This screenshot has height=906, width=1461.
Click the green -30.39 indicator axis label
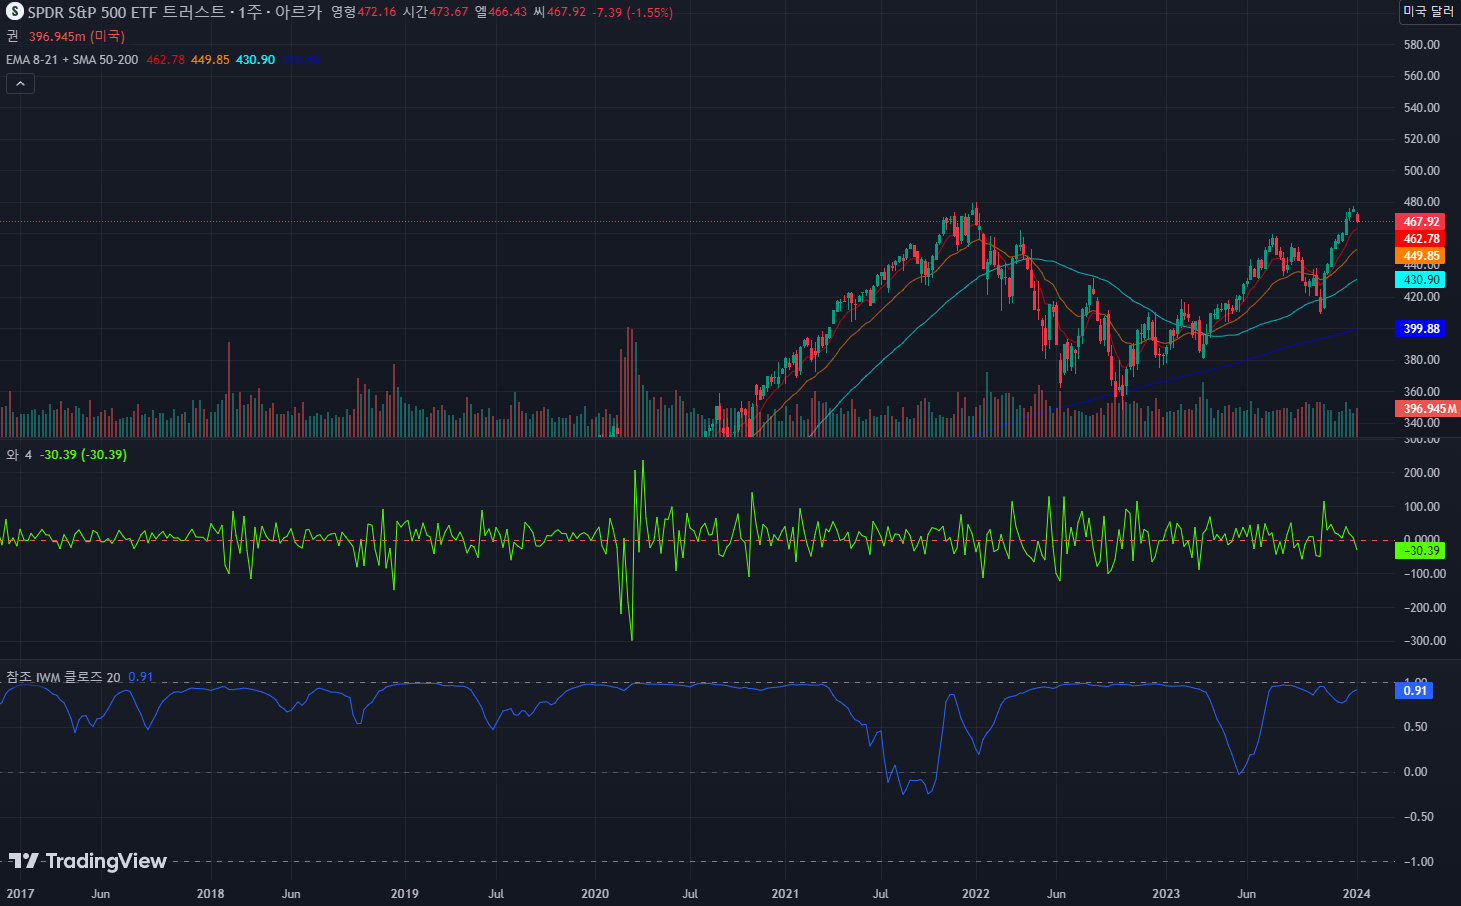[1421, 551]
